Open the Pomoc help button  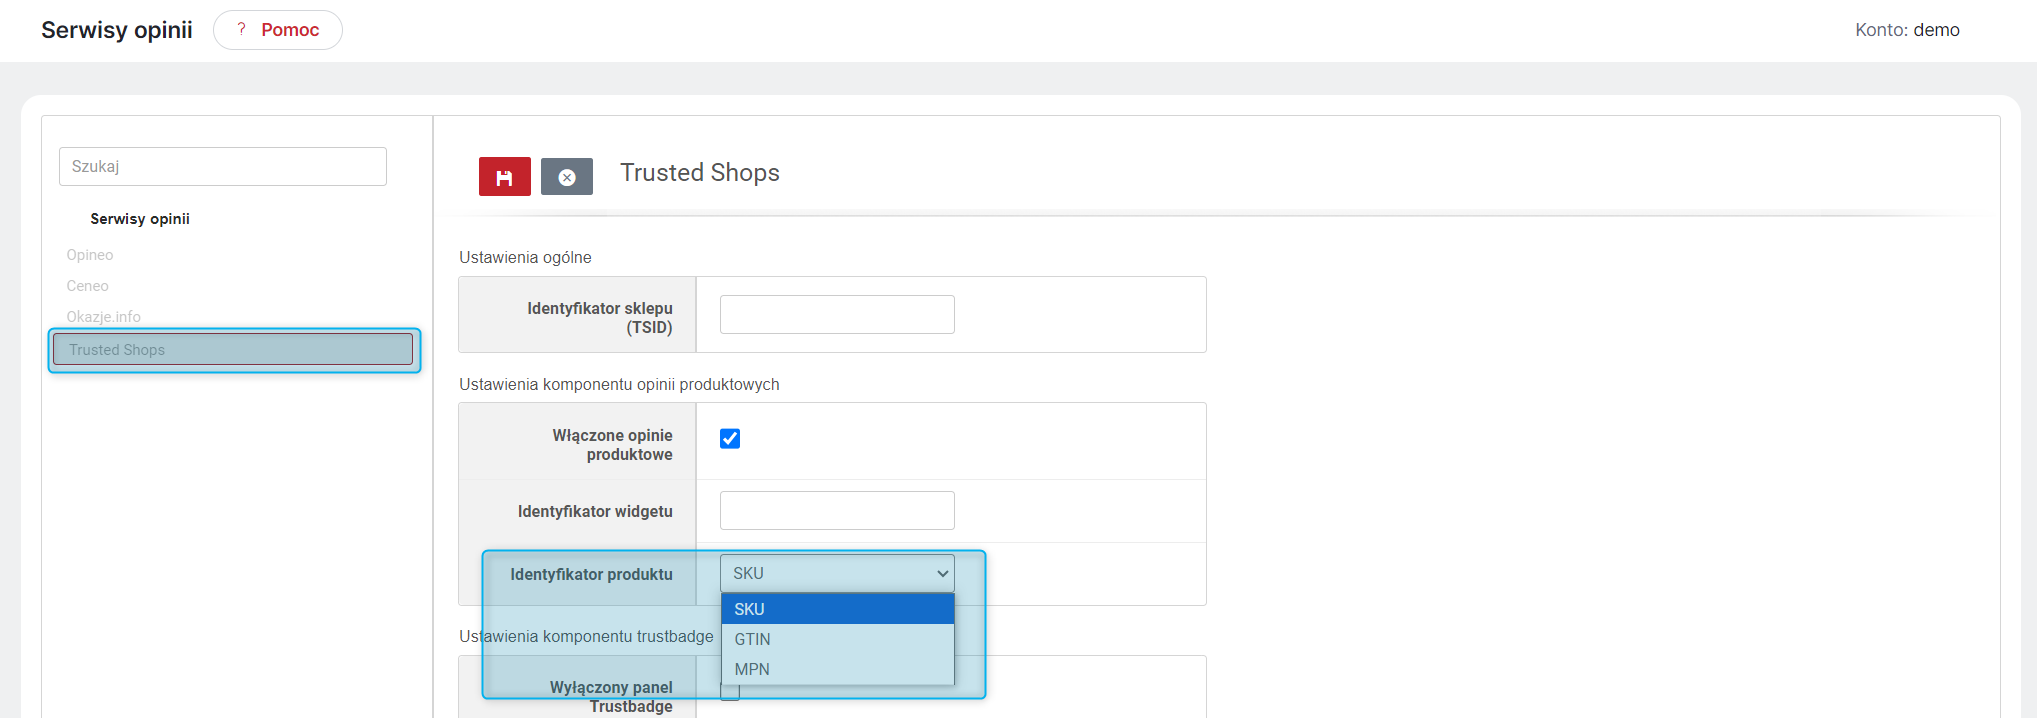point(278,30)
